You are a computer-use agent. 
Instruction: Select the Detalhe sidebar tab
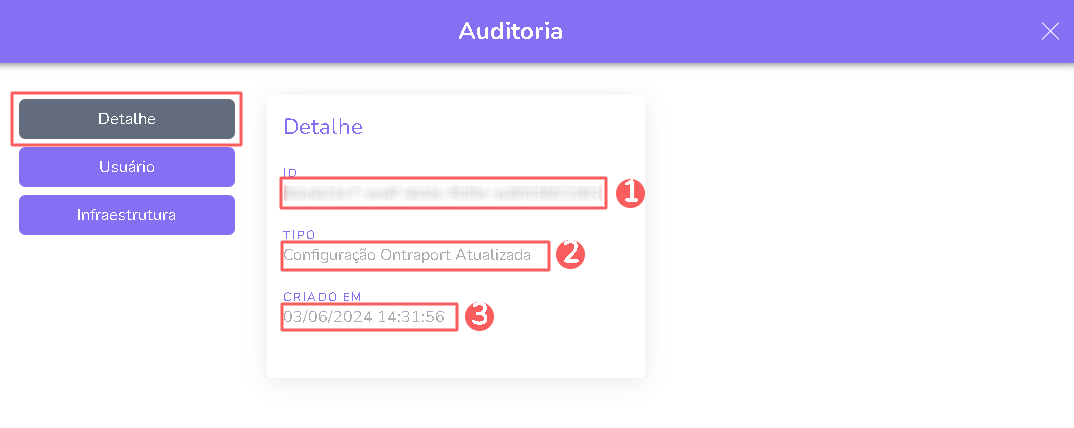tap(127, 119)
